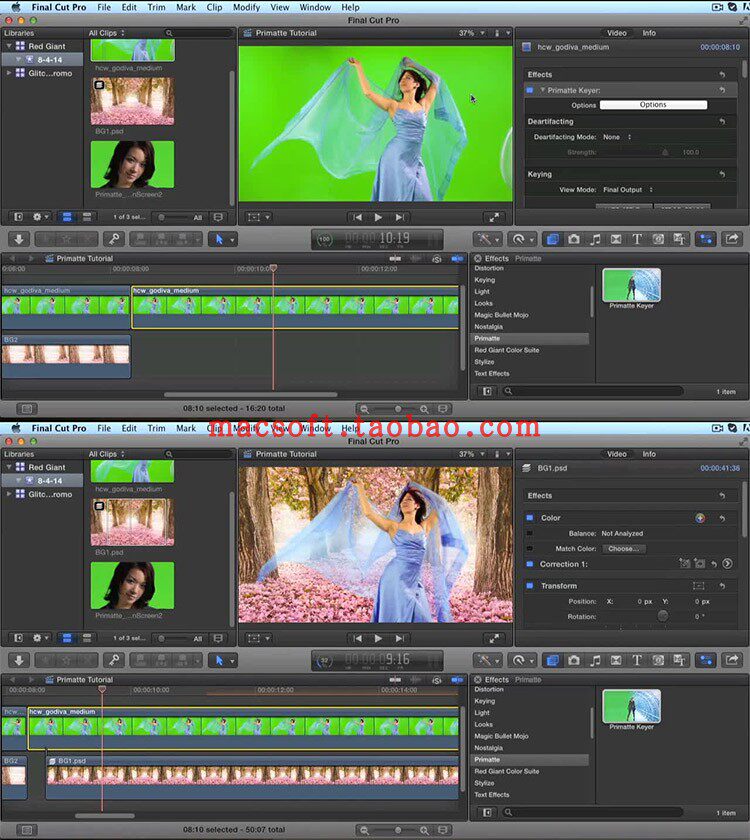Switch browser to list view in green-screen viewer window
Image resolution: width=750 pixels, height=840 pixels.
(x=87, y=217)
